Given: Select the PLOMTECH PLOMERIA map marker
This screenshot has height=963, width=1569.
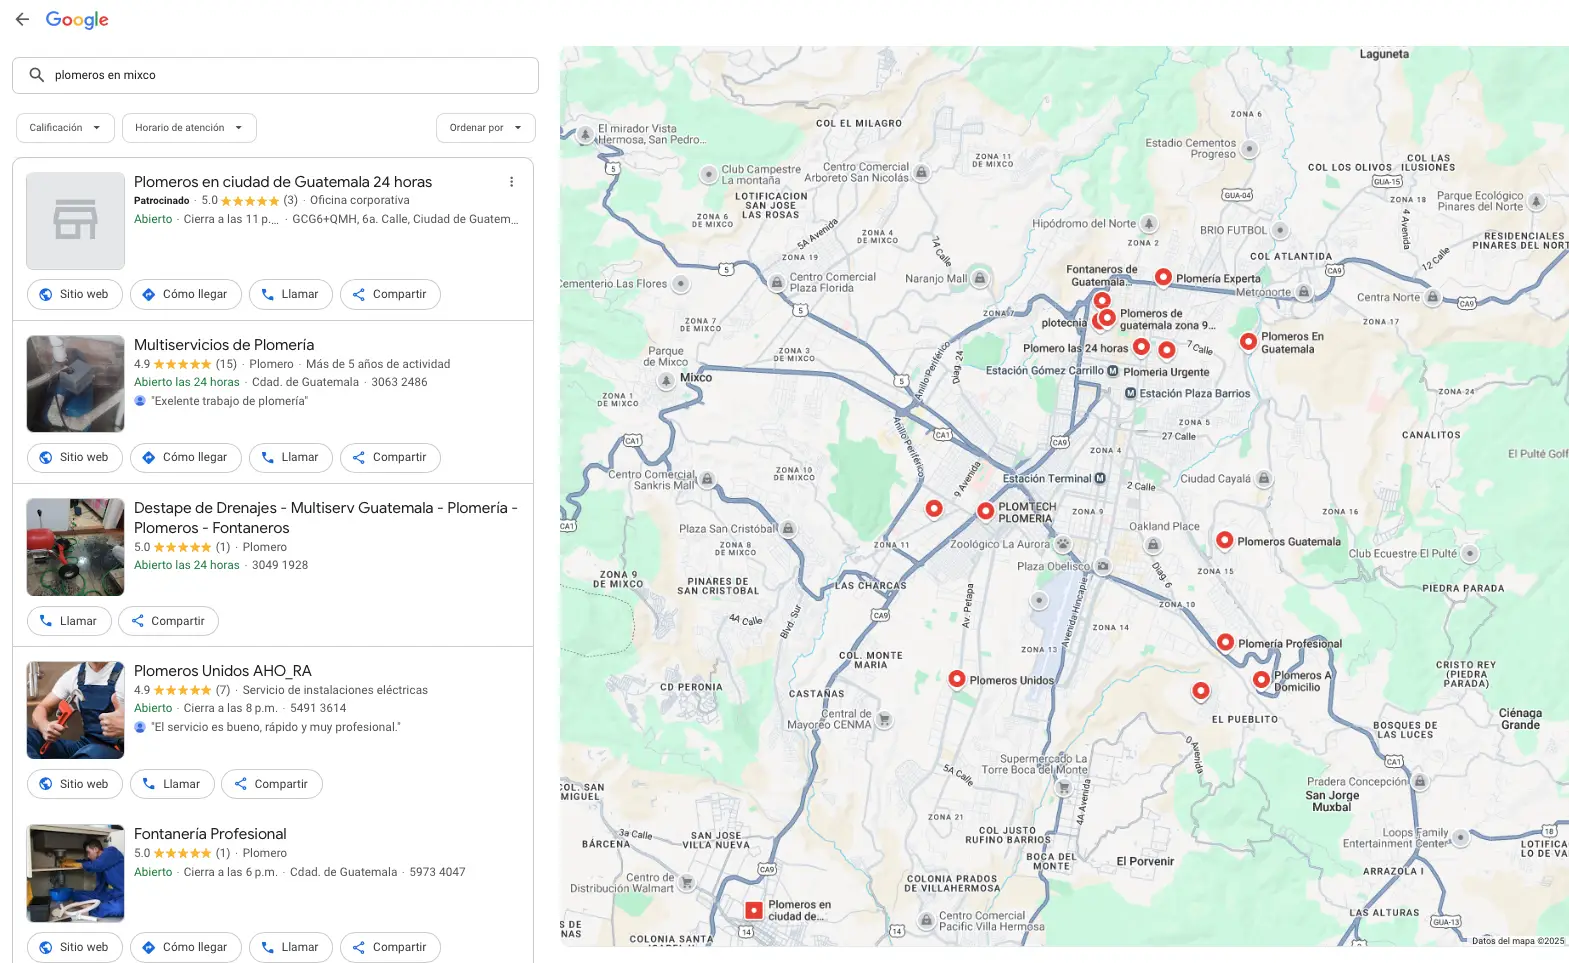Looking at the screenshot, I should [x=985, y=511].
